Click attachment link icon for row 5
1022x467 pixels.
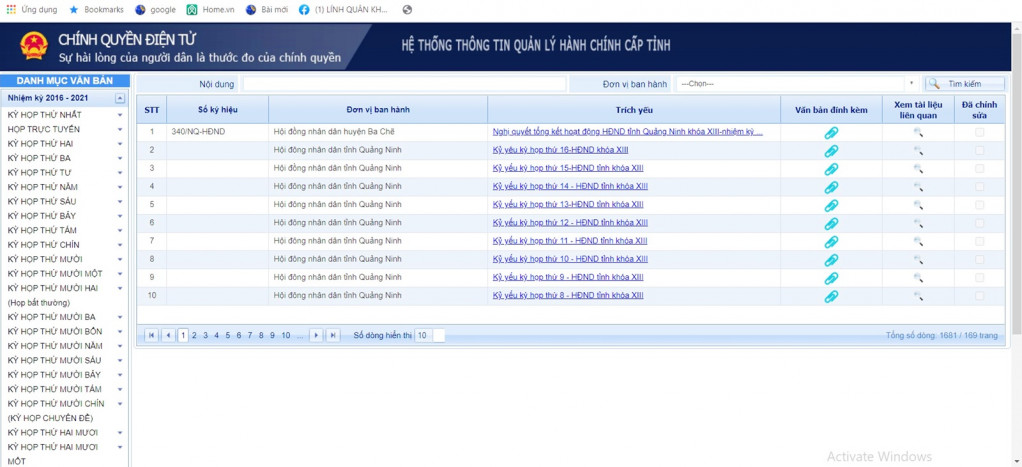(x=830, y=205)
